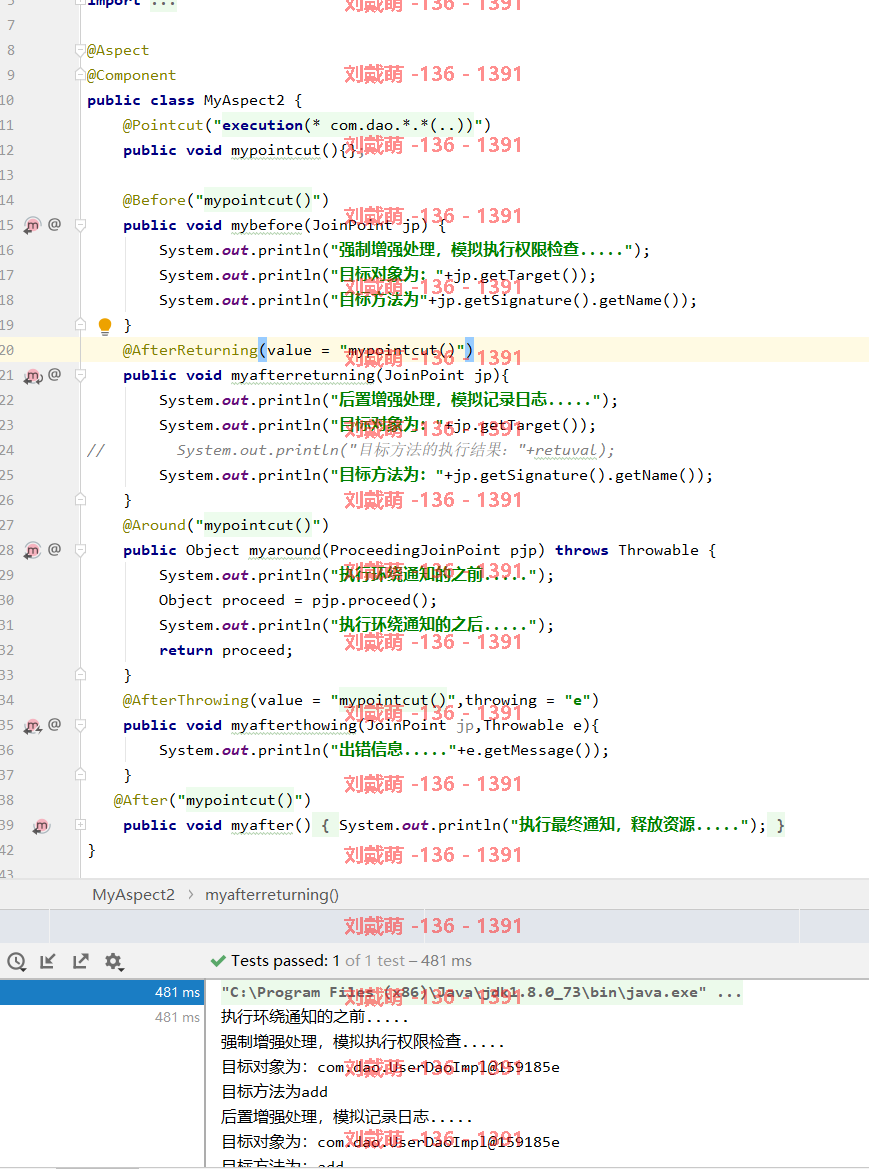Click the myaround method name
Screen dimensions: 869x1169
pos(284,551)
